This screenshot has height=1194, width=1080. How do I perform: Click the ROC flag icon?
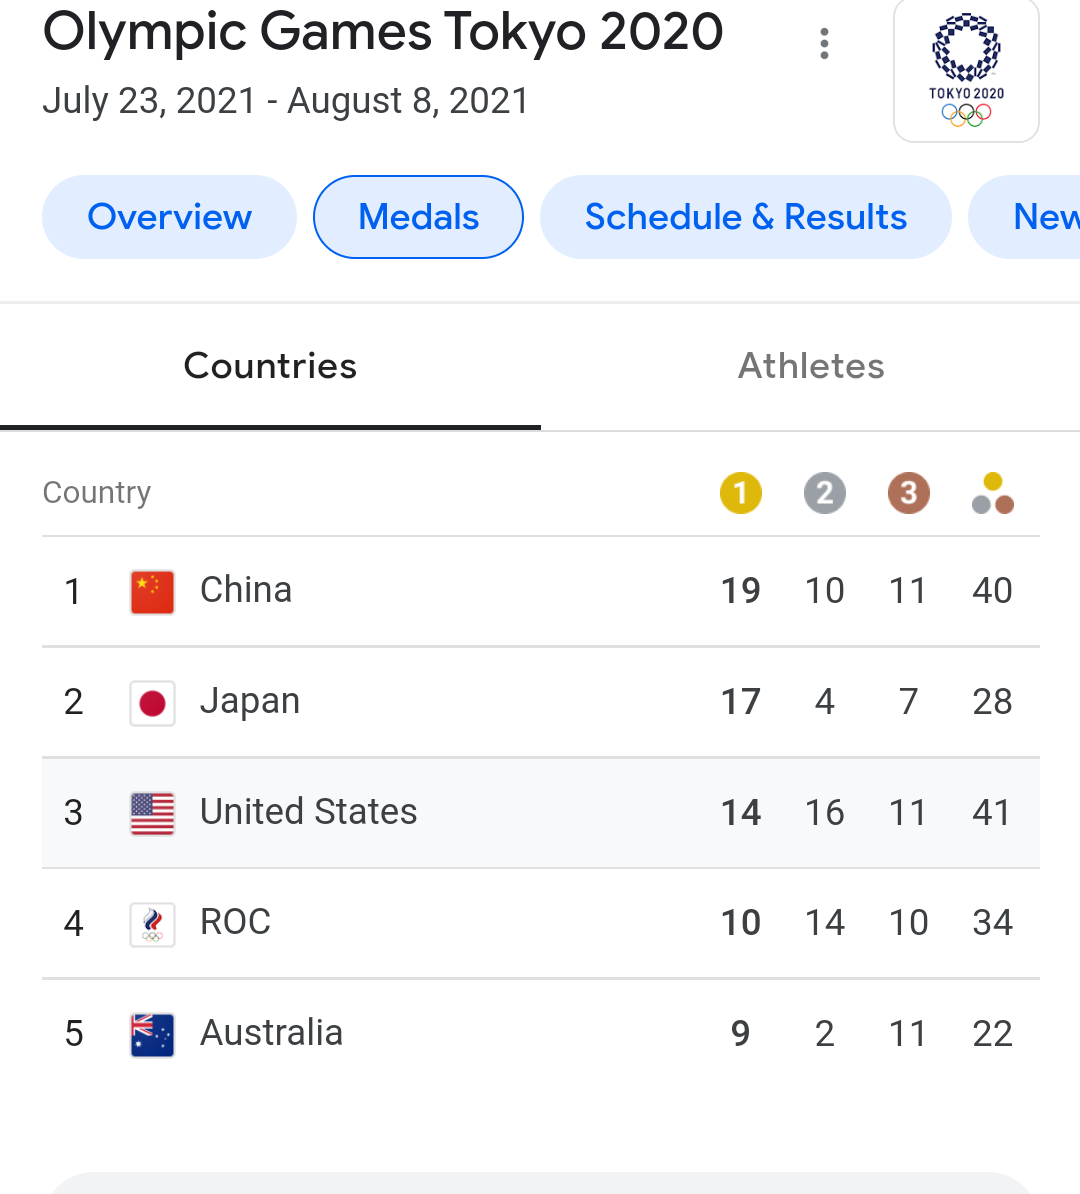tap(153, 924)
